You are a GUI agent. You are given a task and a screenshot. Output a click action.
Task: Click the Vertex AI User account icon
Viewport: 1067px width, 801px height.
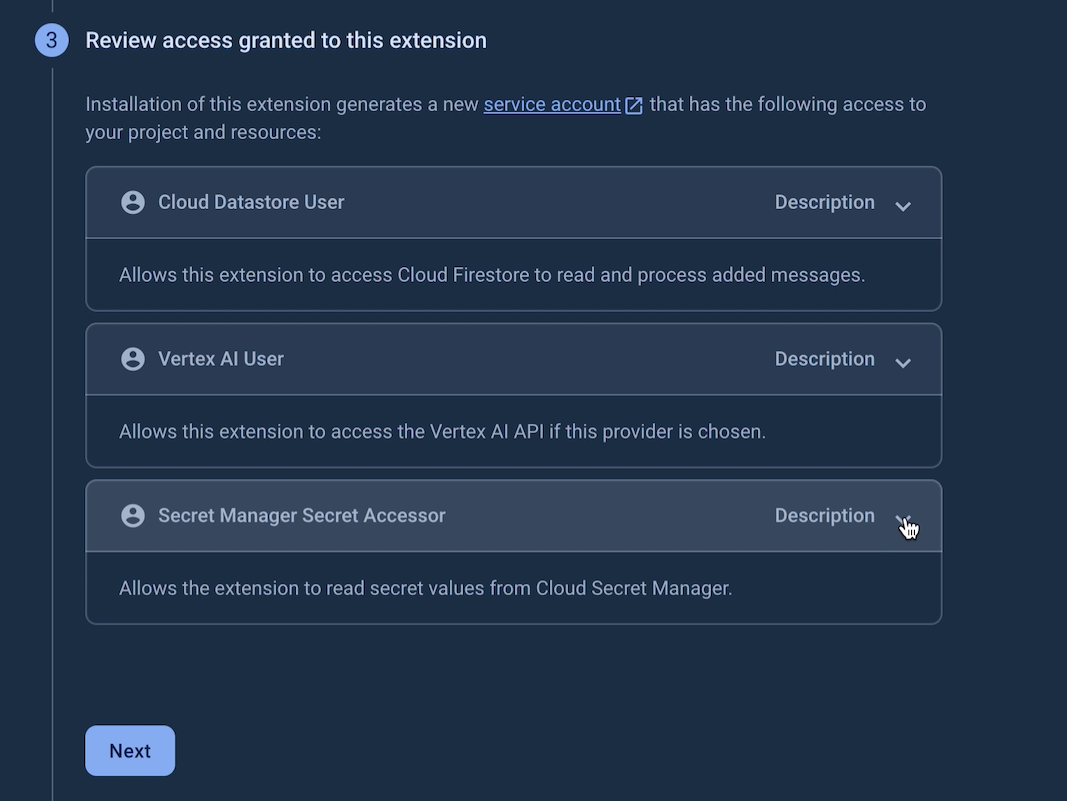tap(133, 359)
